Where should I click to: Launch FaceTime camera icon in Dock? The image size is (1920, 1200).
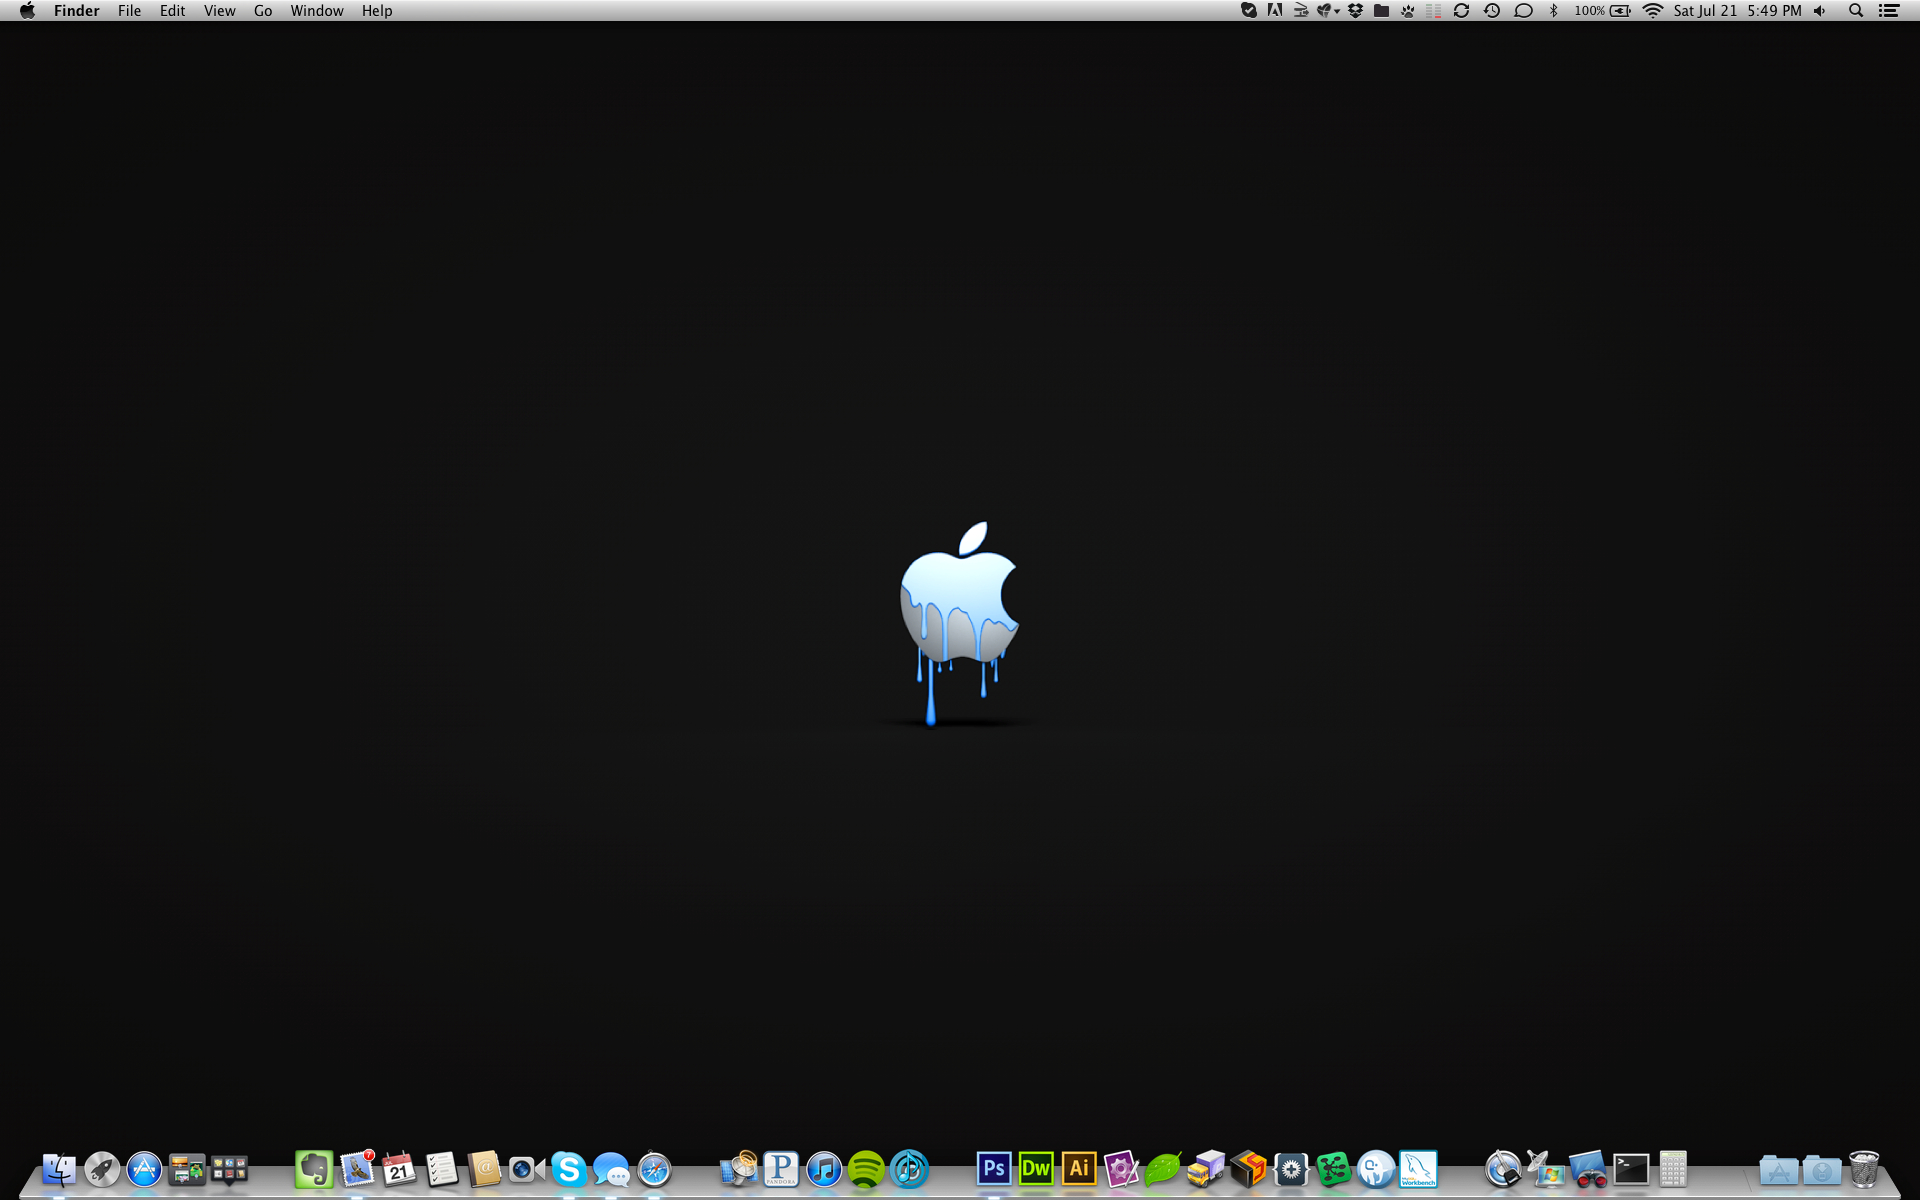tap(527, 1168)
